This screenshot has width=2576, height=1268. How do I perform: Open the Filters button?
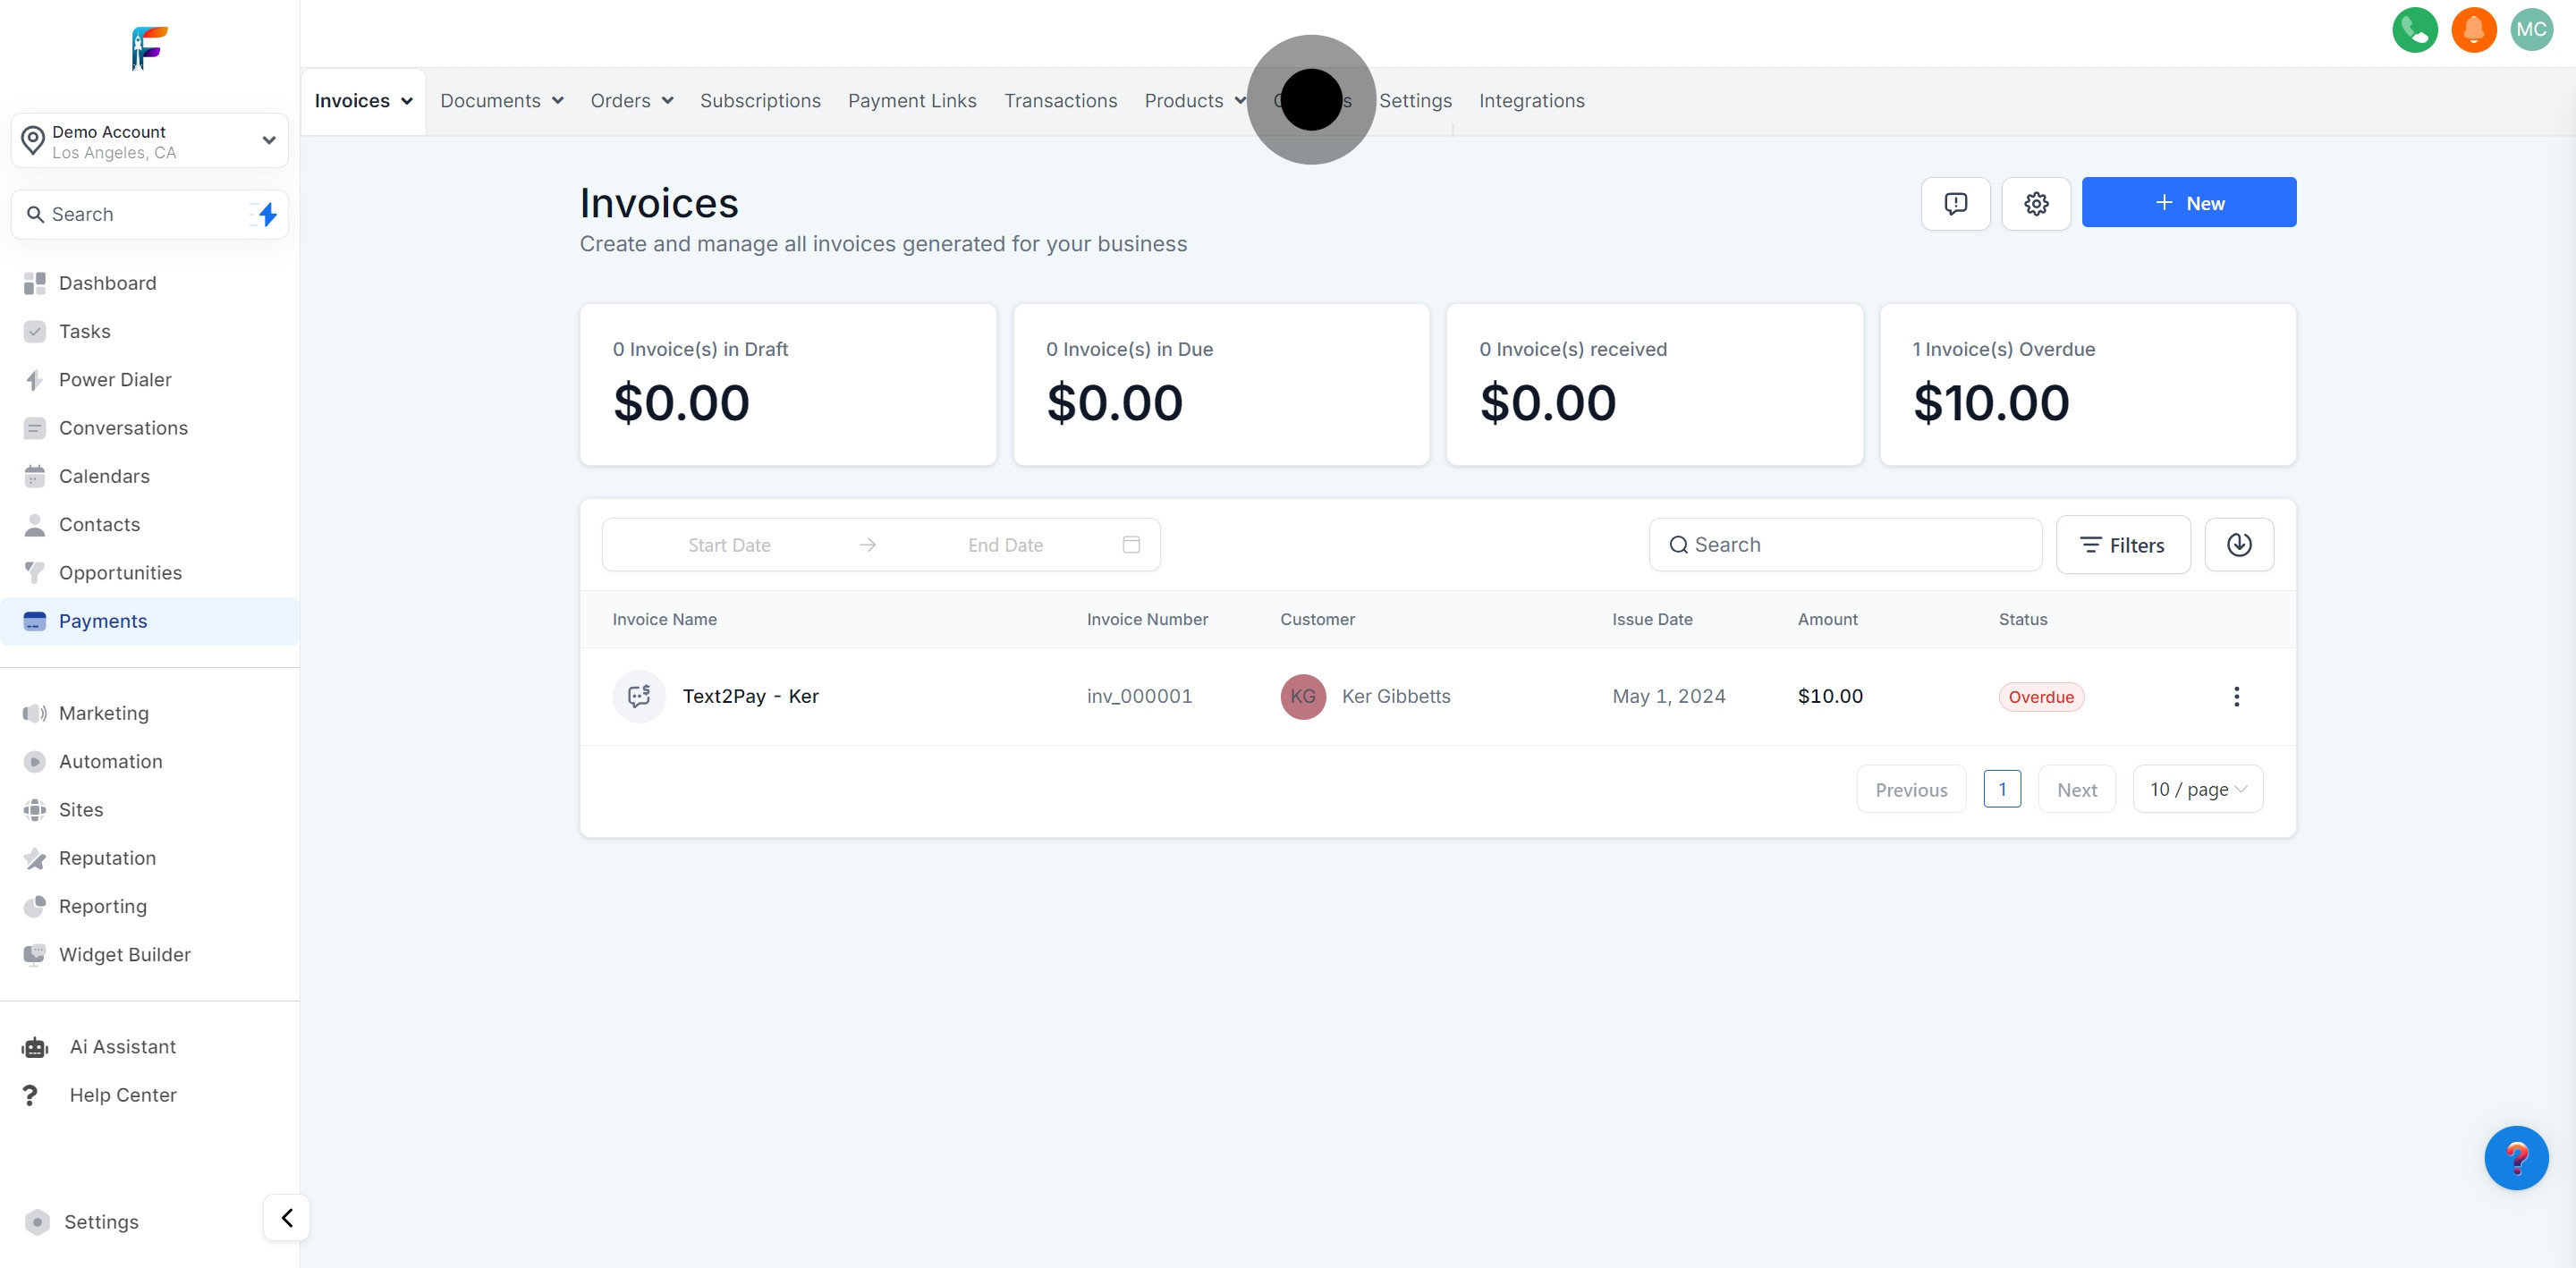point(2122,545)
